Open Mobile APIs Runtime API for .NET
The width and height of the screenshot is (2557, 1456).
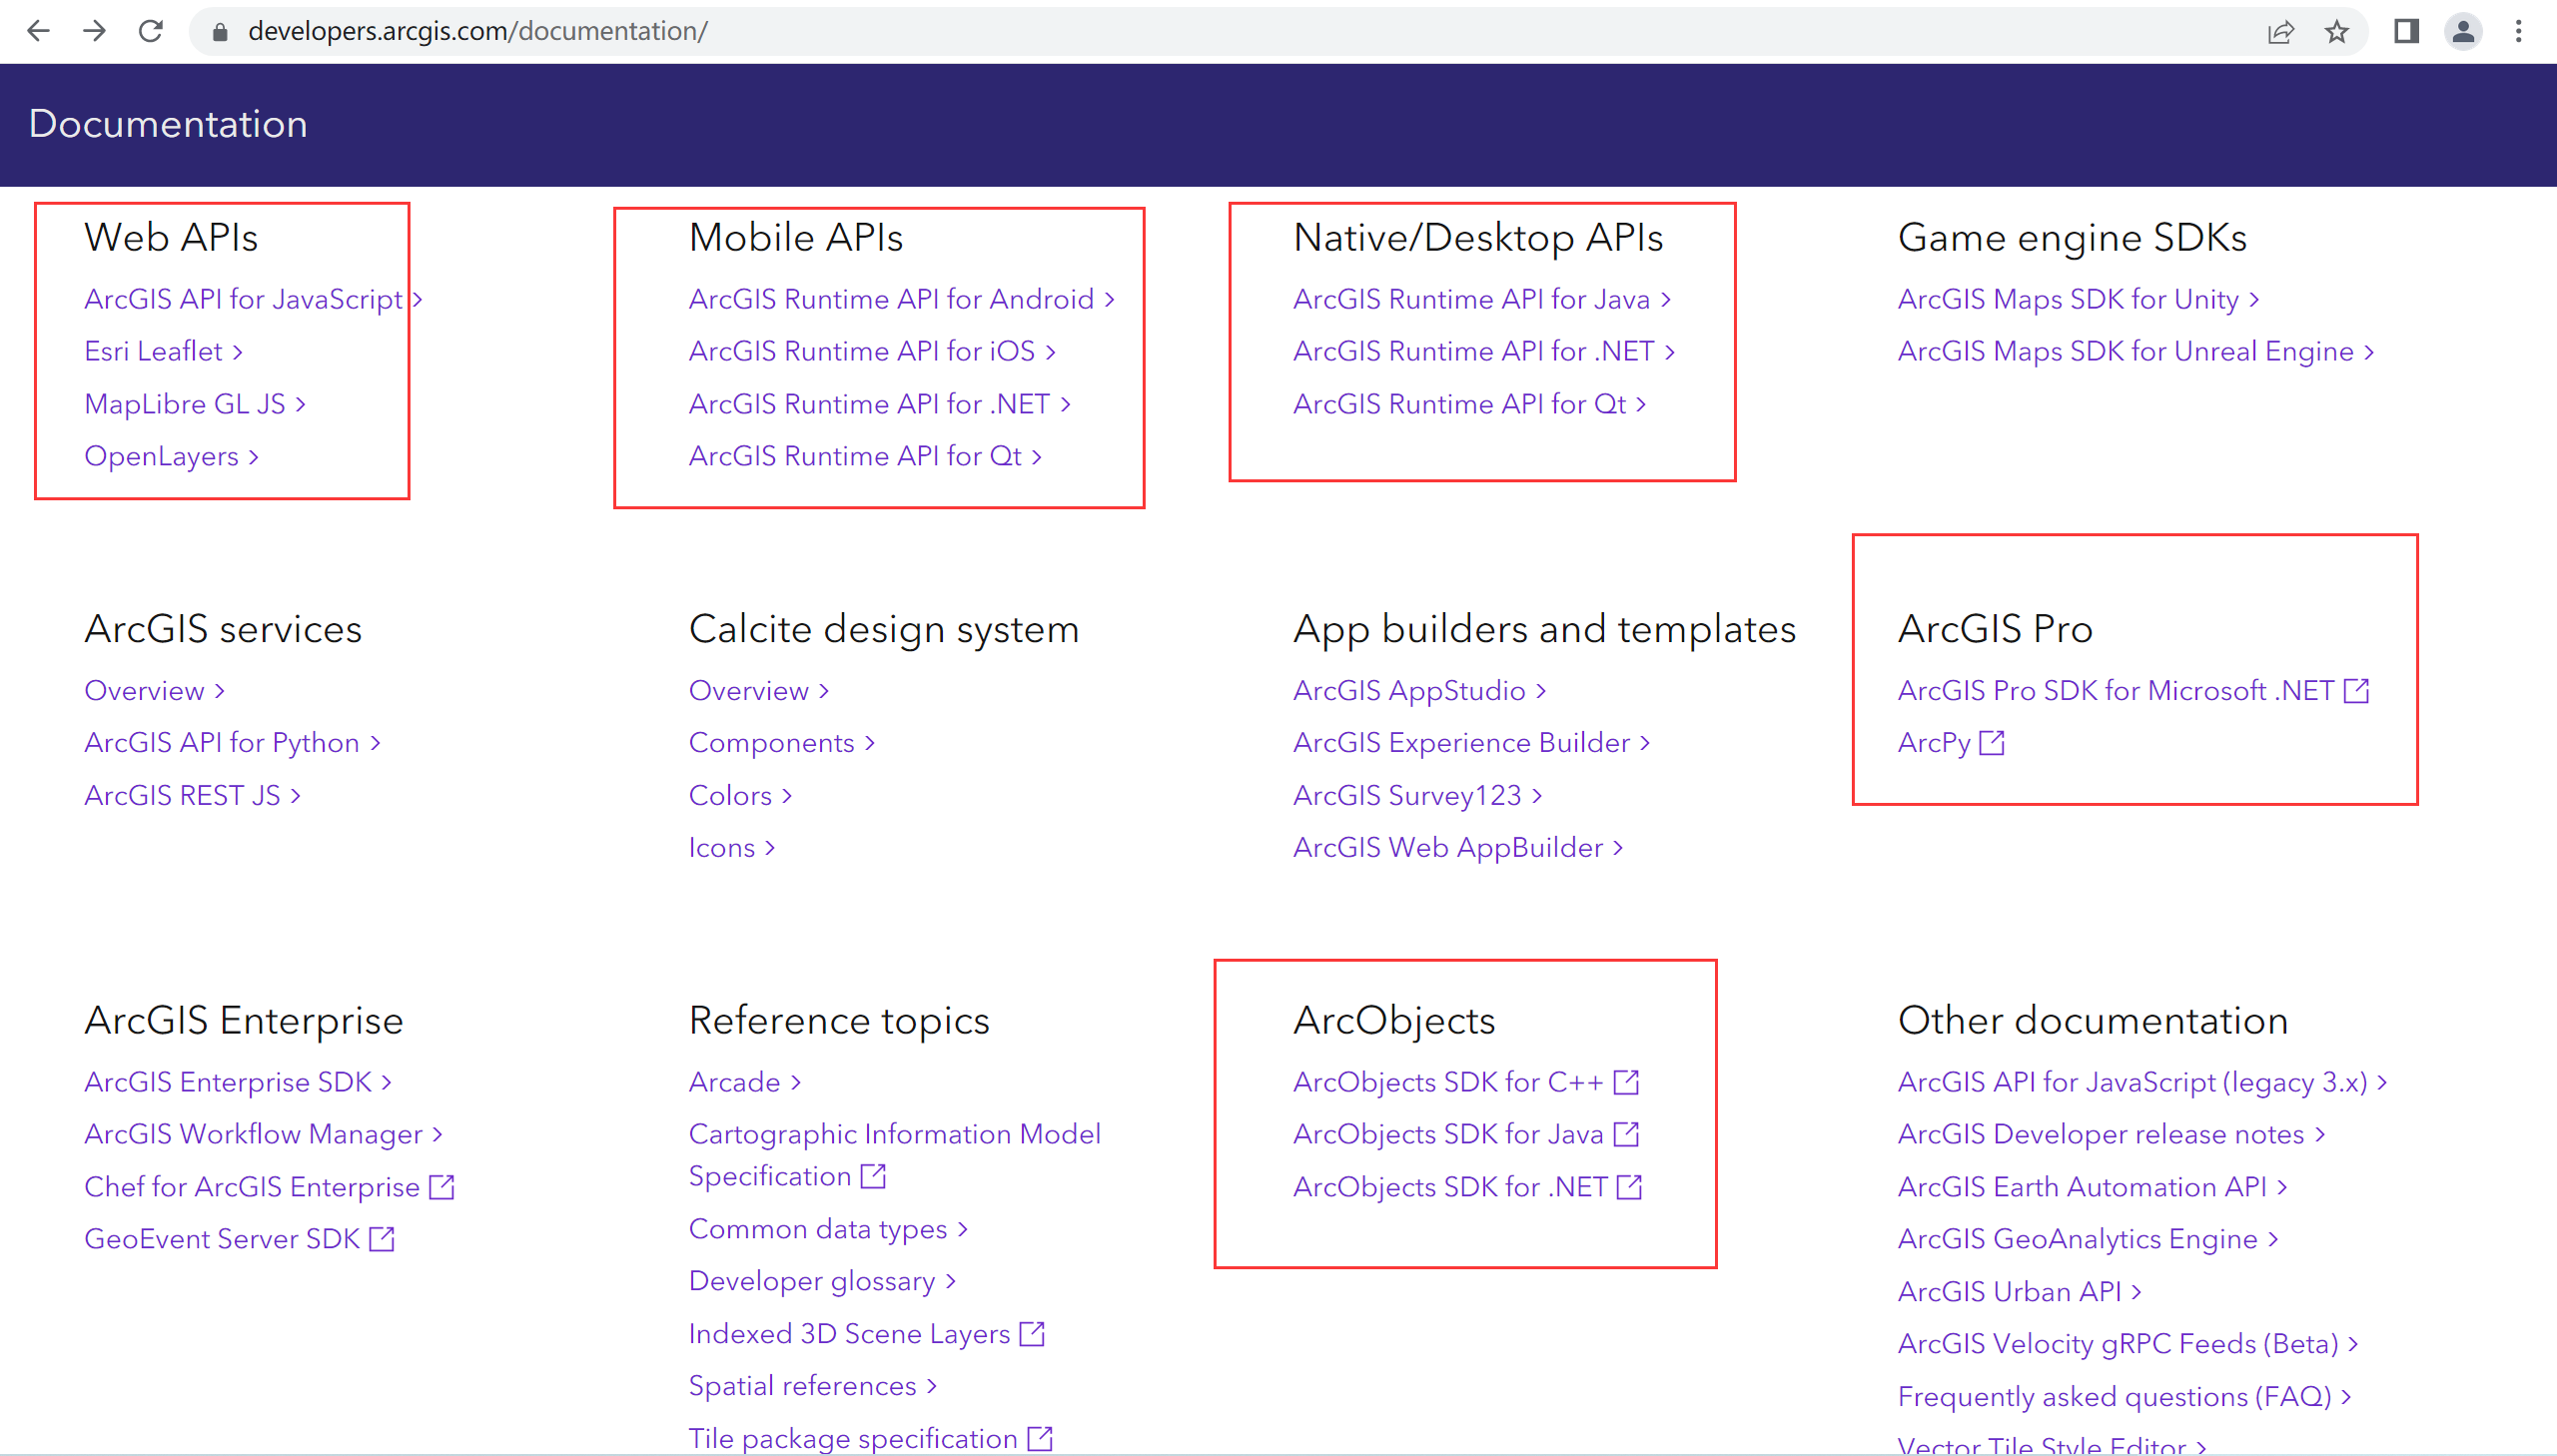click(x=880, y=404)
